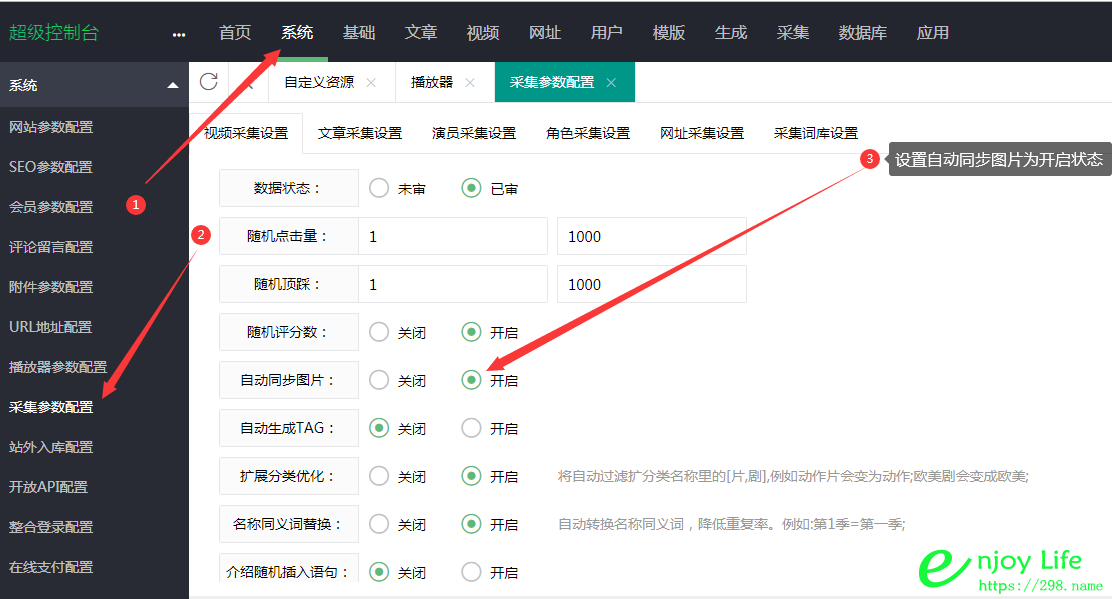Open the ellipsis menu beside 超级控制台
Image resolution: width=1112 pixels, height=599 pixels.
pos(178,33)
